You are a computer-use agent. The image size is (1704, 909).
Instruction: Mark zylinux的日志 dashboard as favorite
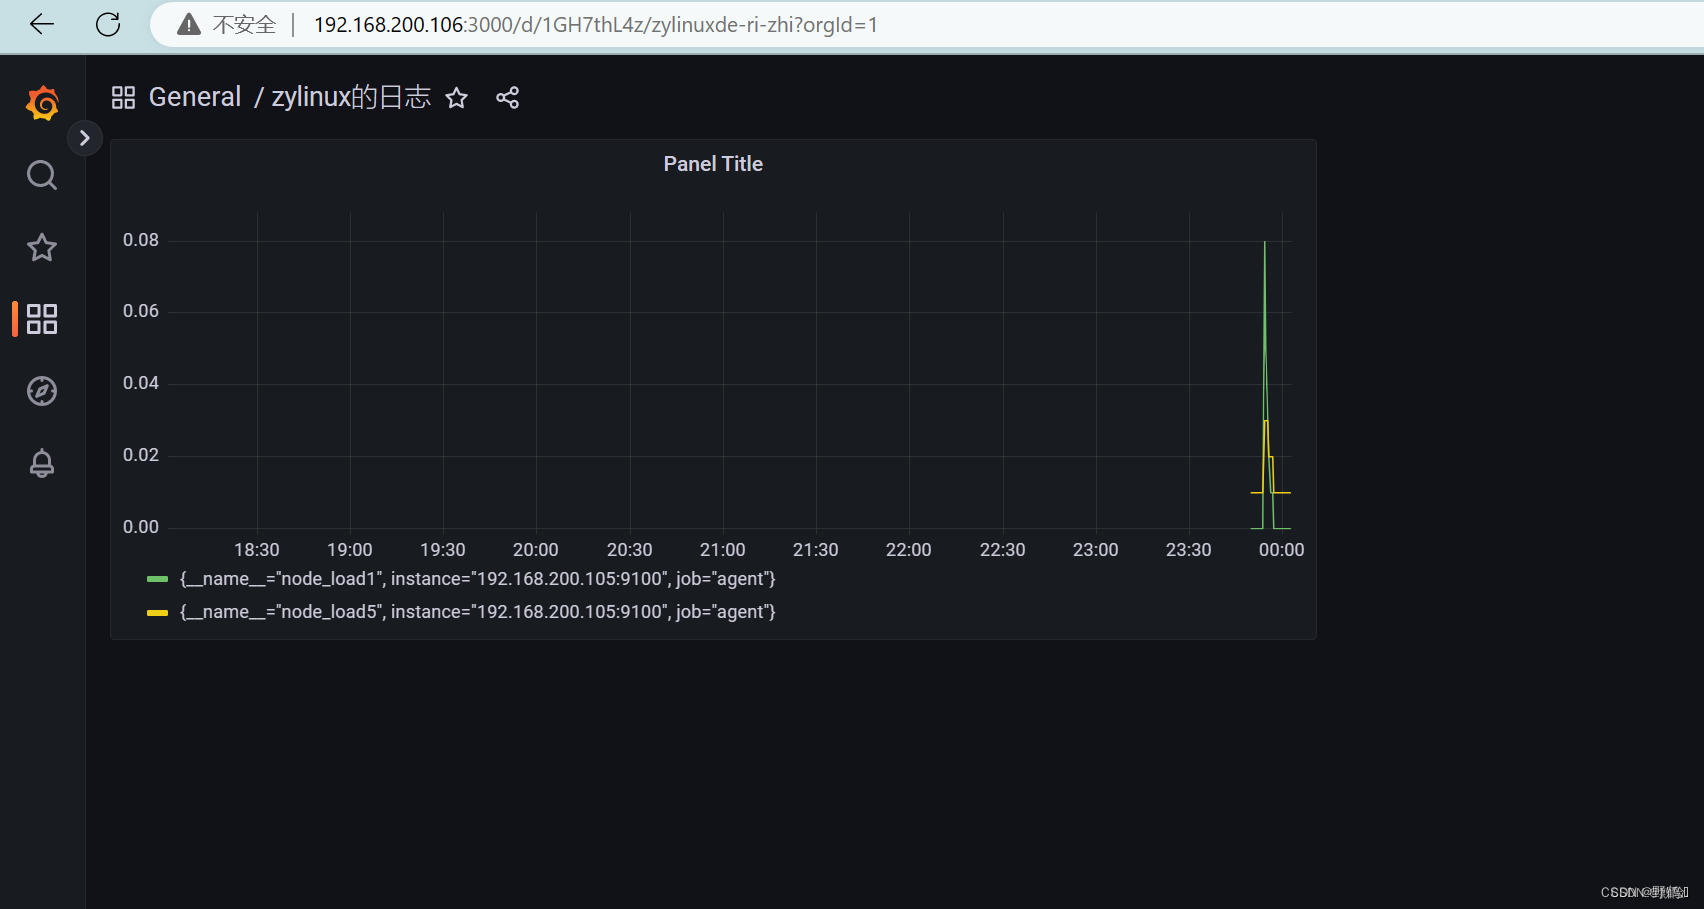(456, 98)
